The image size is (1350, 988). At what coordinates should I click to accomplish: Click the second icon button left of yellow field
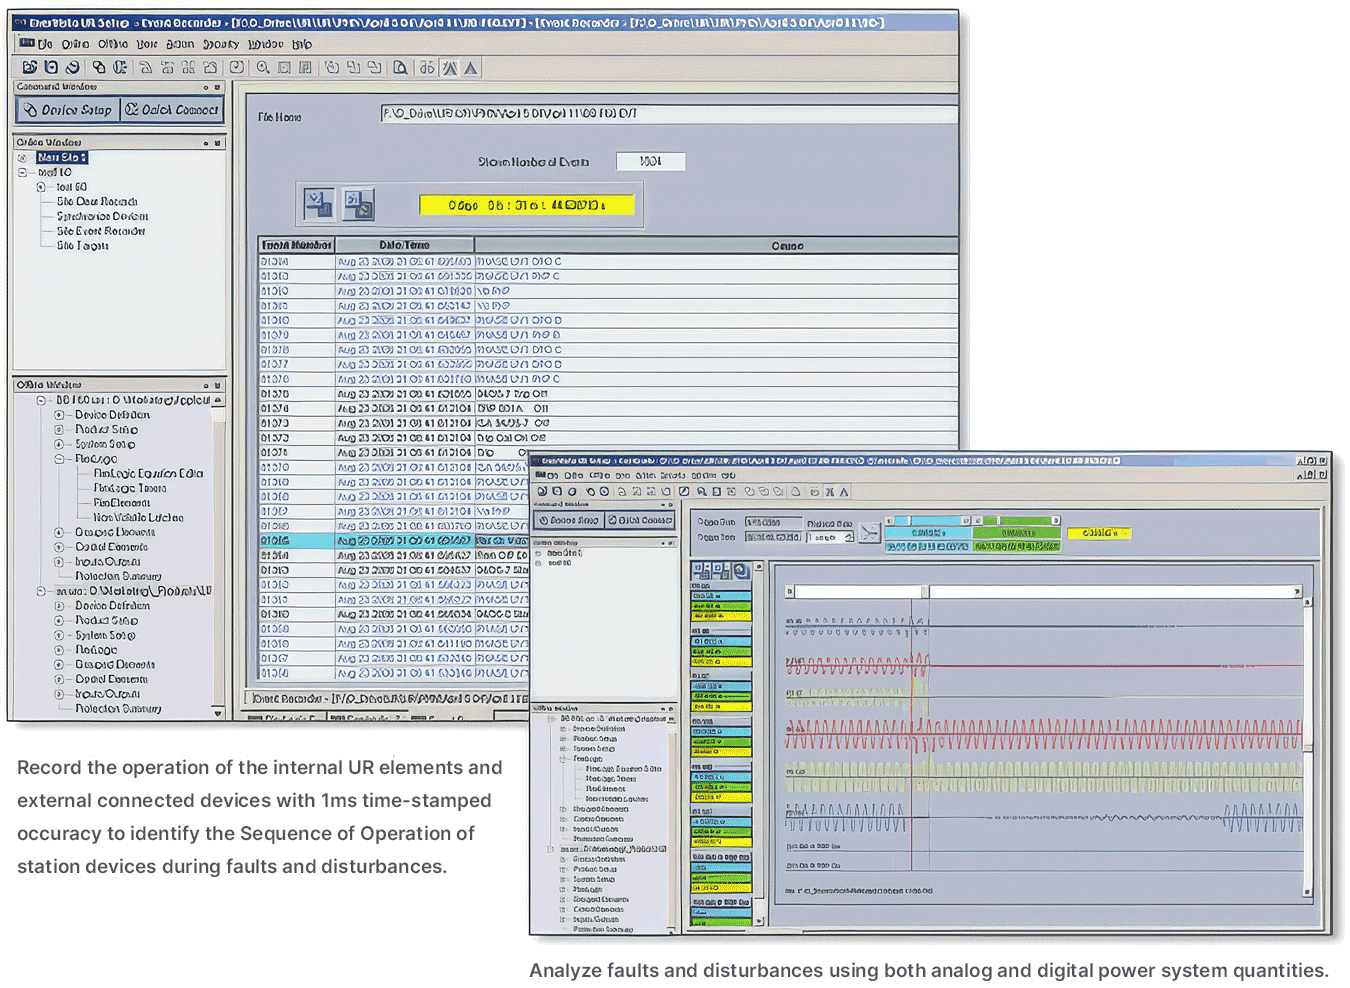coord(358,204)
